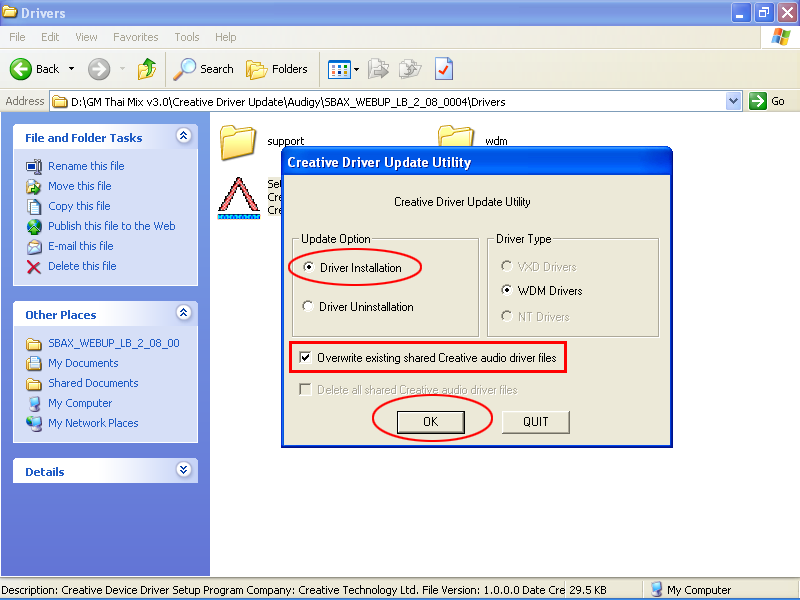Image resolution: width=800 pixels, height=600 pixels.
Task: Click the Creative Driver Update Utility title bar
Action: (x=477, y=162)
